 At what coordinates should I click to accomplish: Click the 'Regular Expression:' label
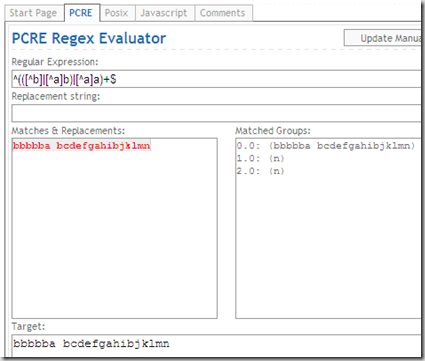(55, 62)
